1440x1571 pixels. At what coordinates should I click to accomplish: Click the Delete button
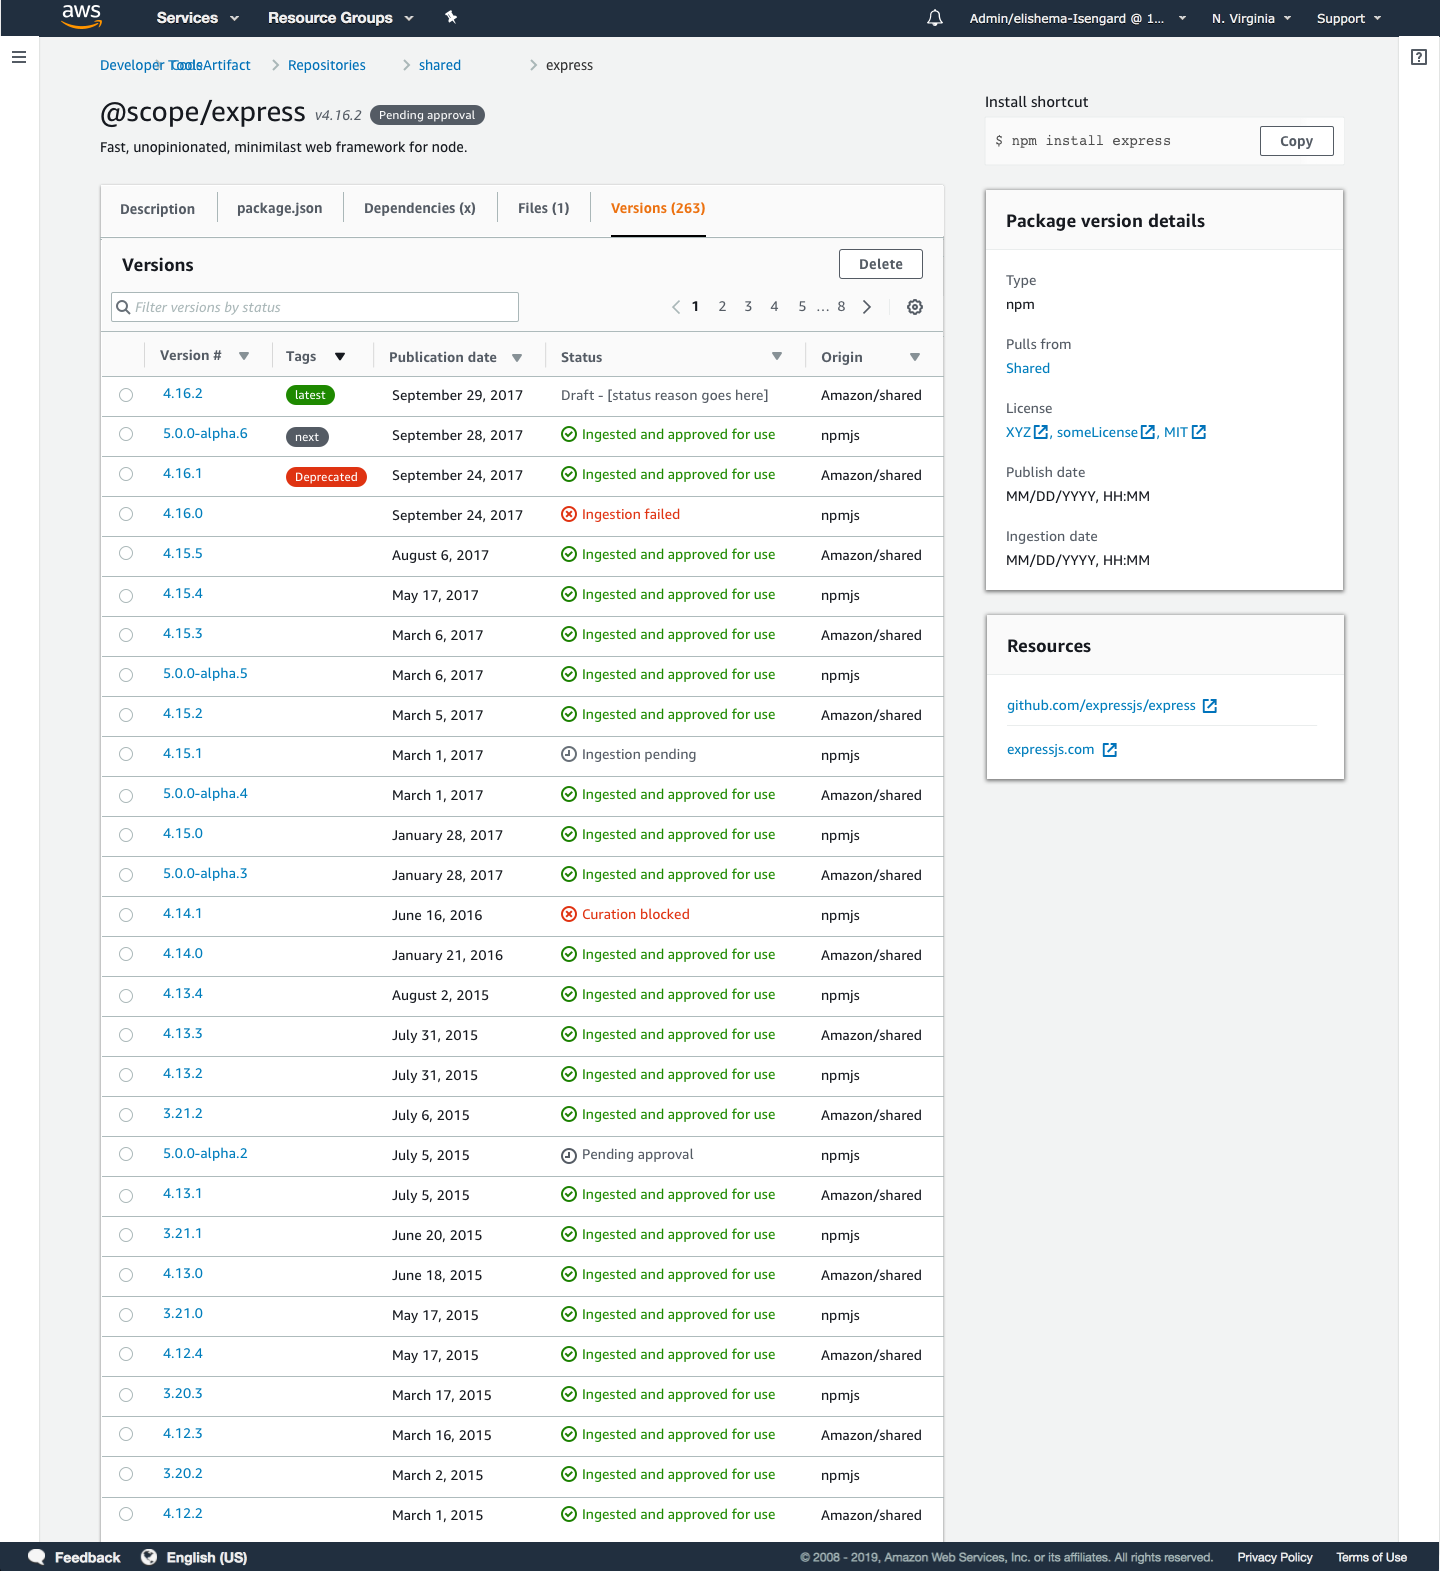[x=881, y=264]
